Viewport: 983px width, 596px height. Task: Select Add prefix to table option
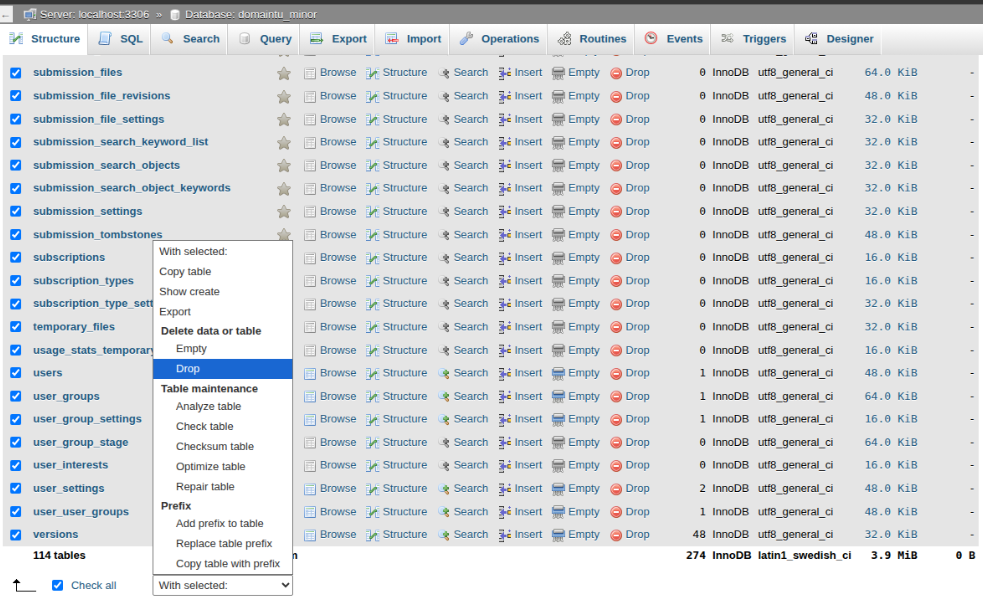point(223,523)
